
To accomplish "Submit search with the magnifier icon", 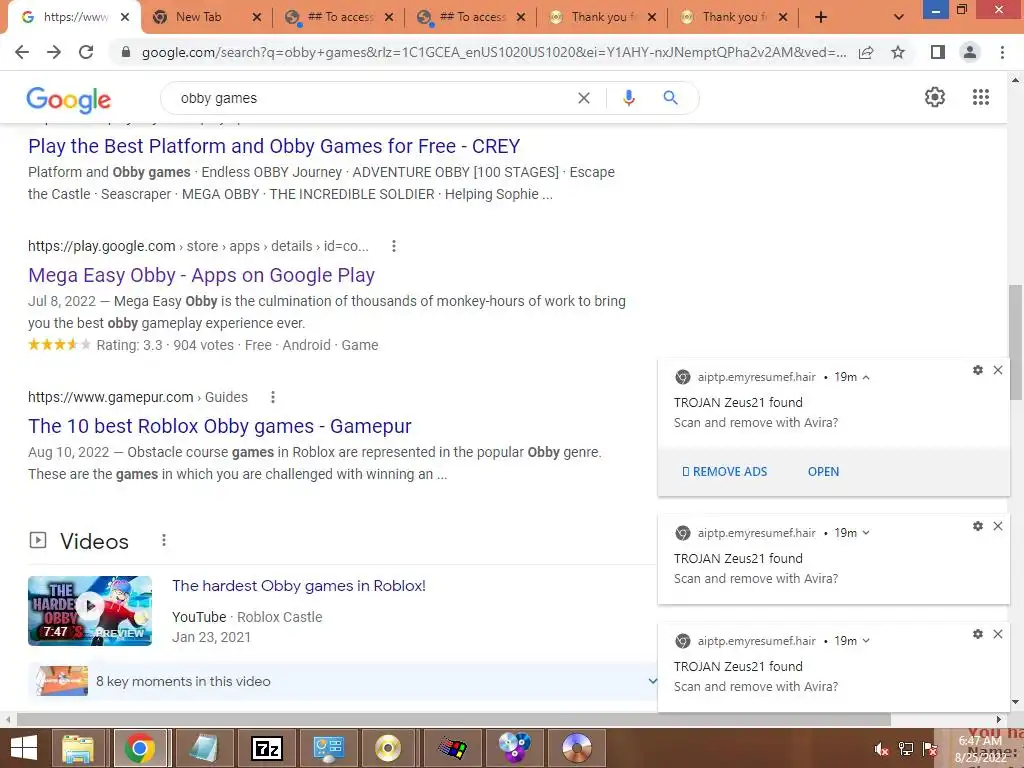I will point(670,98).
